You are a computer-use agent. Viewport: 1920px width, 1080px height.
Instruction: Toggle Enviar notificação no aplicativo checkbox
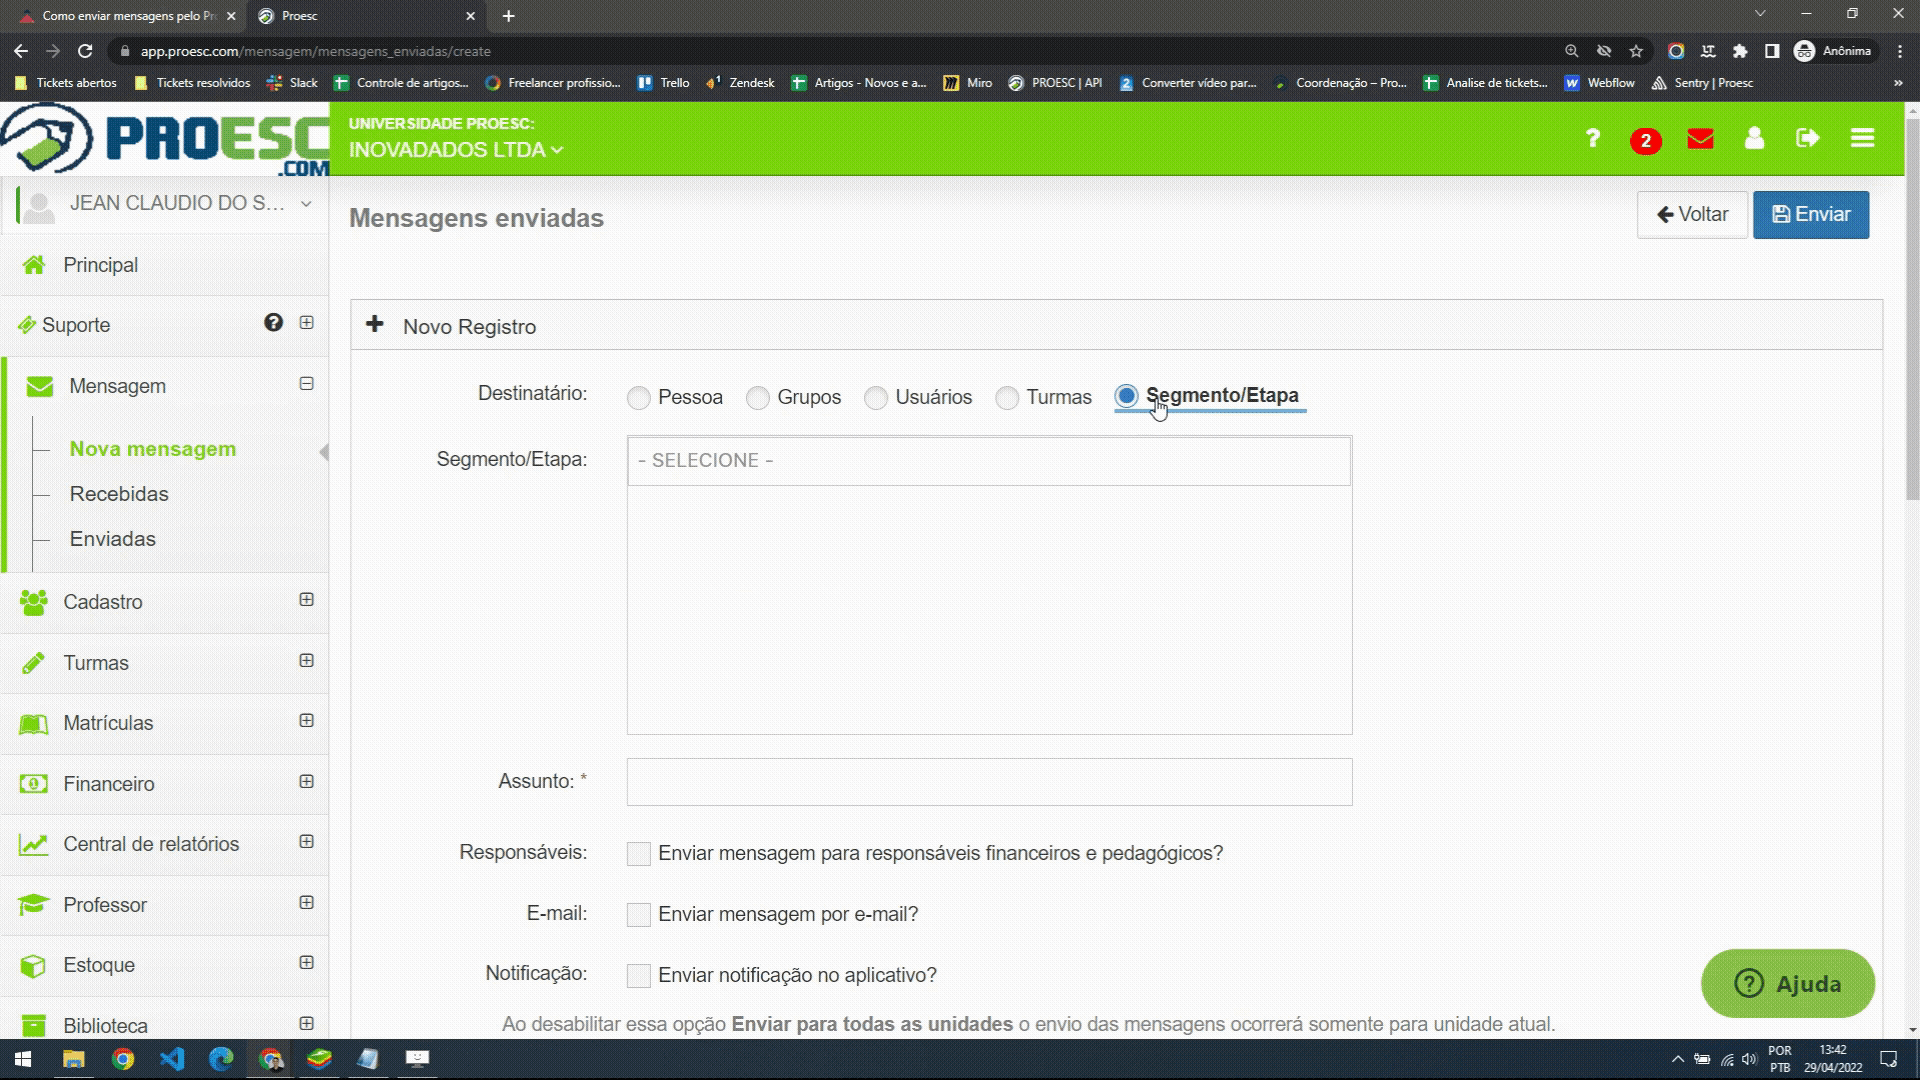coord(637,976)
